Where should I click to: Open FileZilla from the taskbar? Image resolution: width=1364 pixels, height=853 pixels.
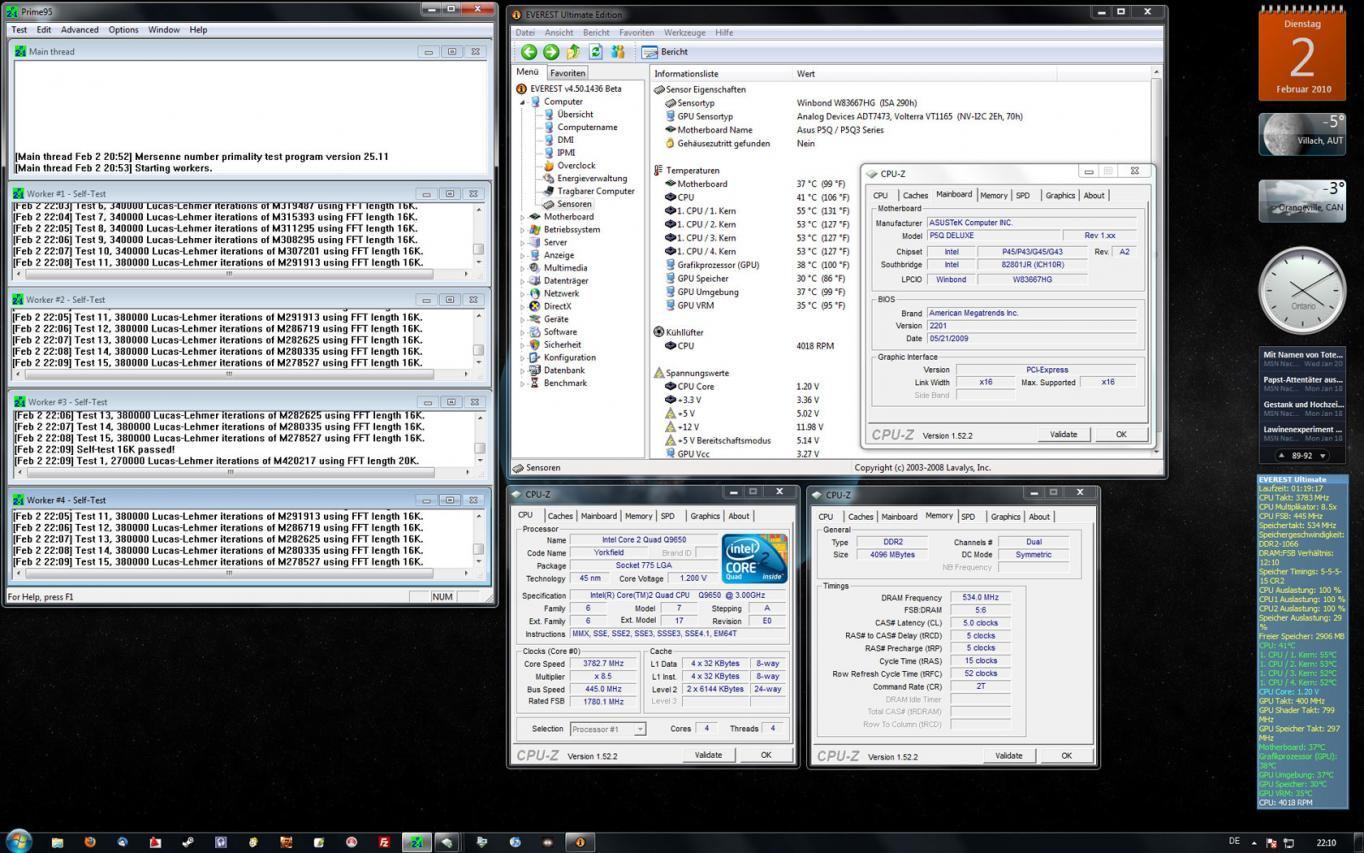384,842
